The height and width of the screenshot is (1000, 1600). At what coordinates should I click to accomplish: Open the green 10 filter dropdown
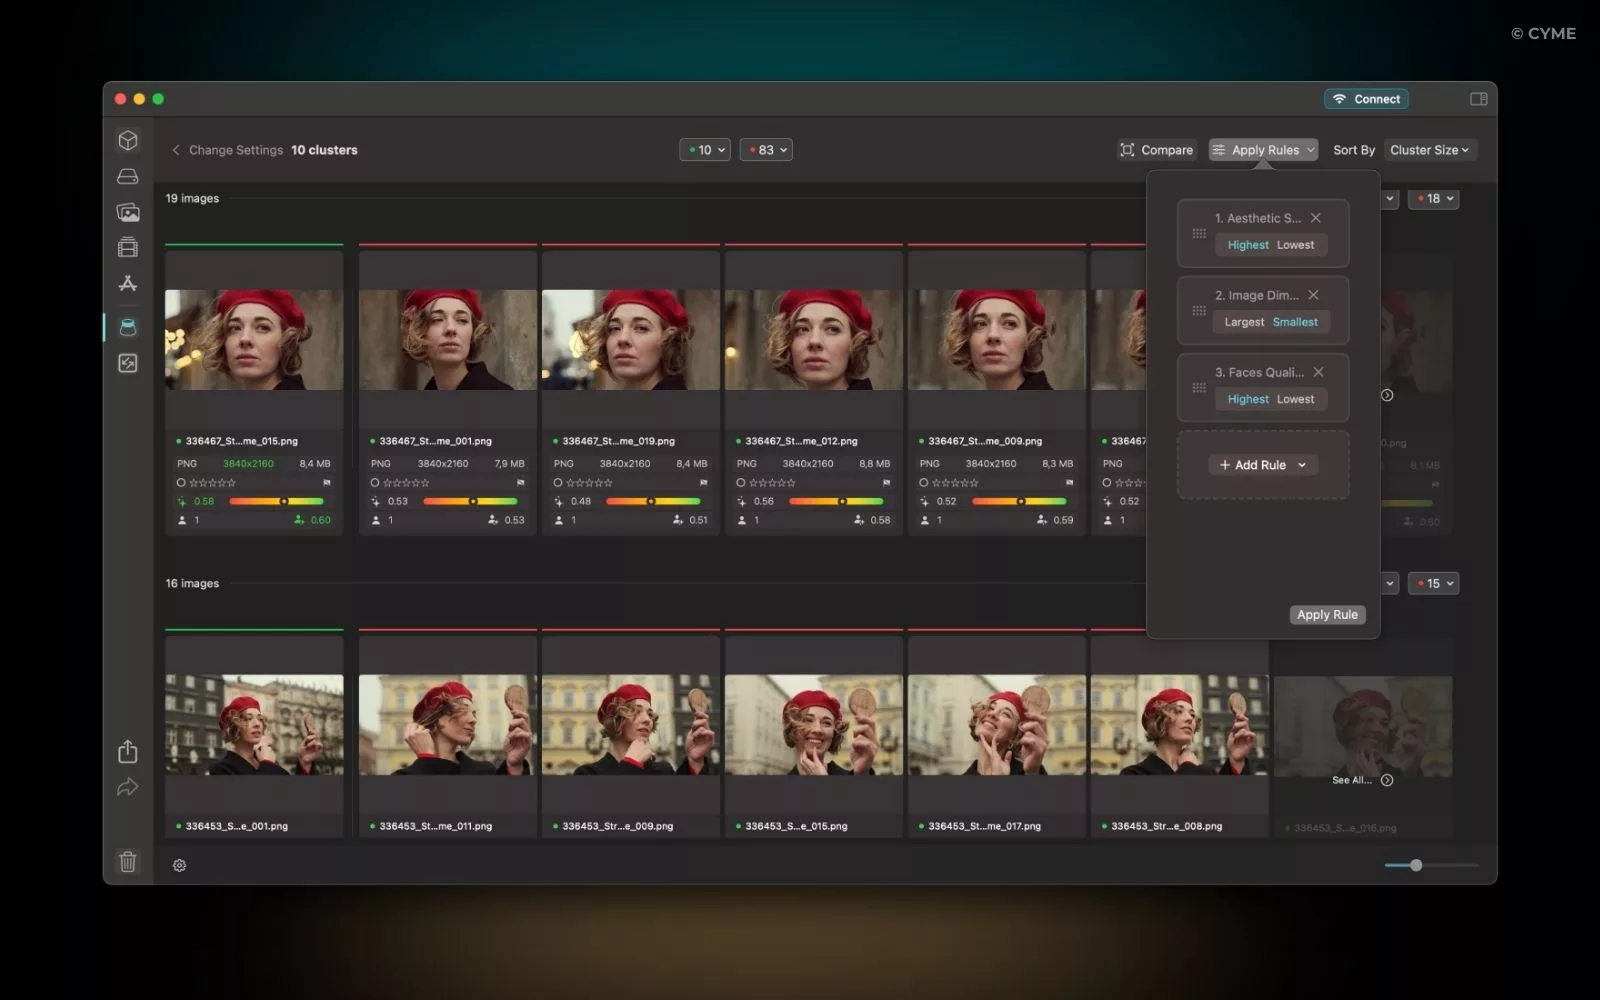tap(705, 149)
